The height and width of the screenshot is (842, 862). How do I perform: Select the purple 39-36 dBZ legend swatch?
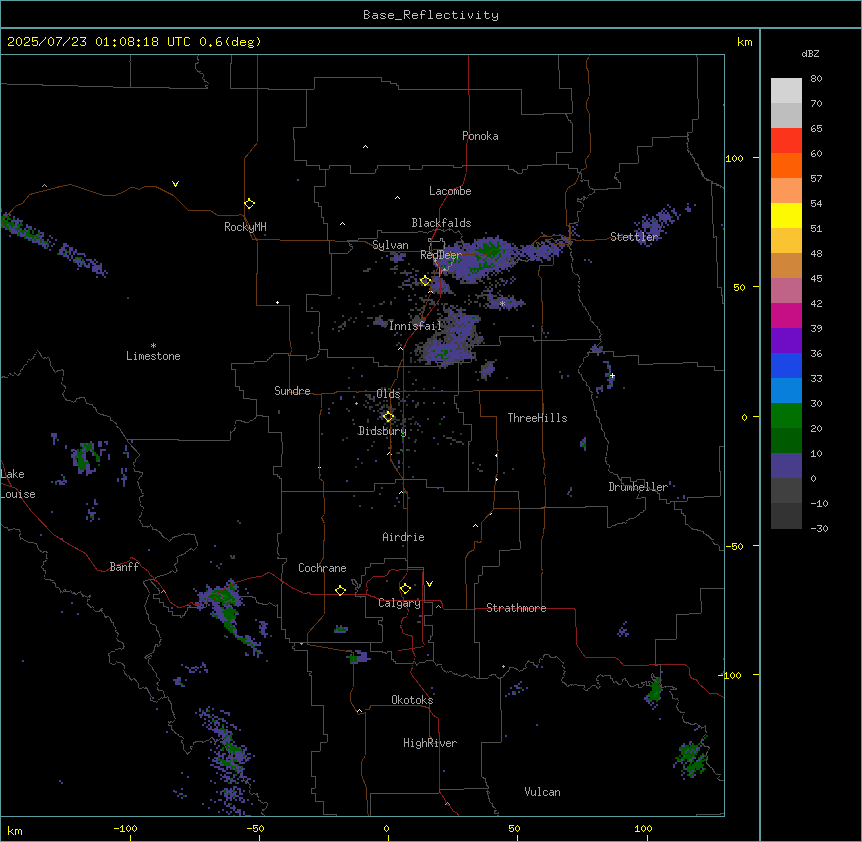tap(786, 341)
